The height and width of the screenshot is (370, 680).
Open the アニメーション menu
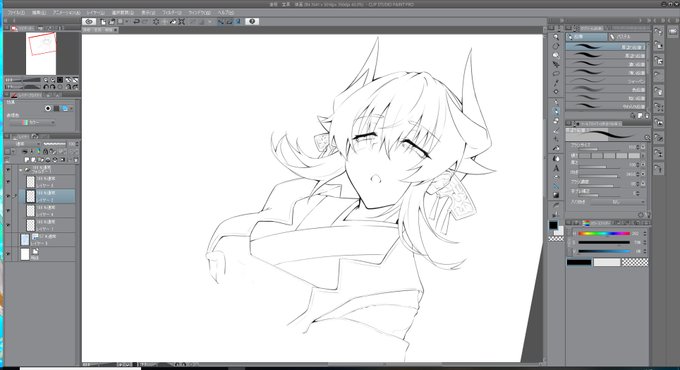pyautogui.click(x=66, y=13)
